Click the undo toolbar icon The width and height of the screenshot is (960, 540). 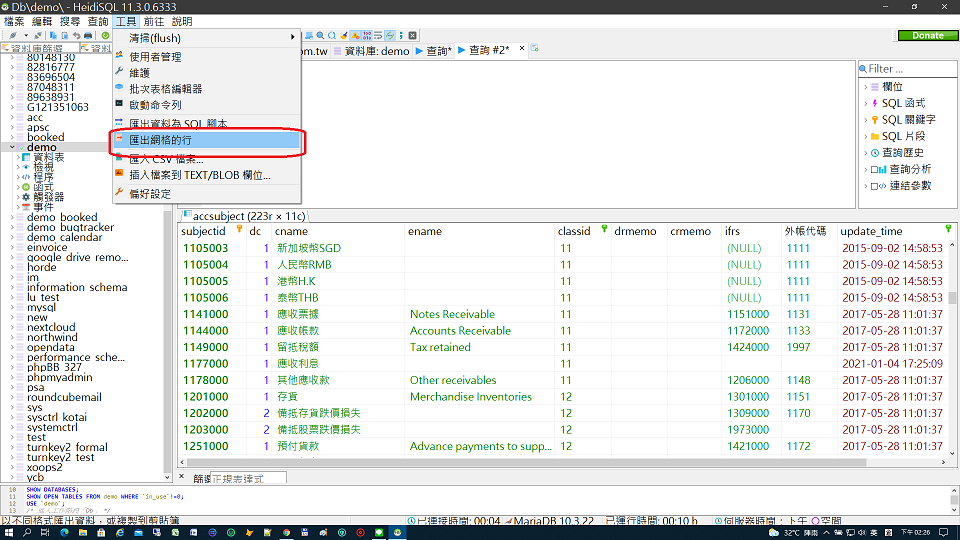pyautogui.click(x=77, y=36)
